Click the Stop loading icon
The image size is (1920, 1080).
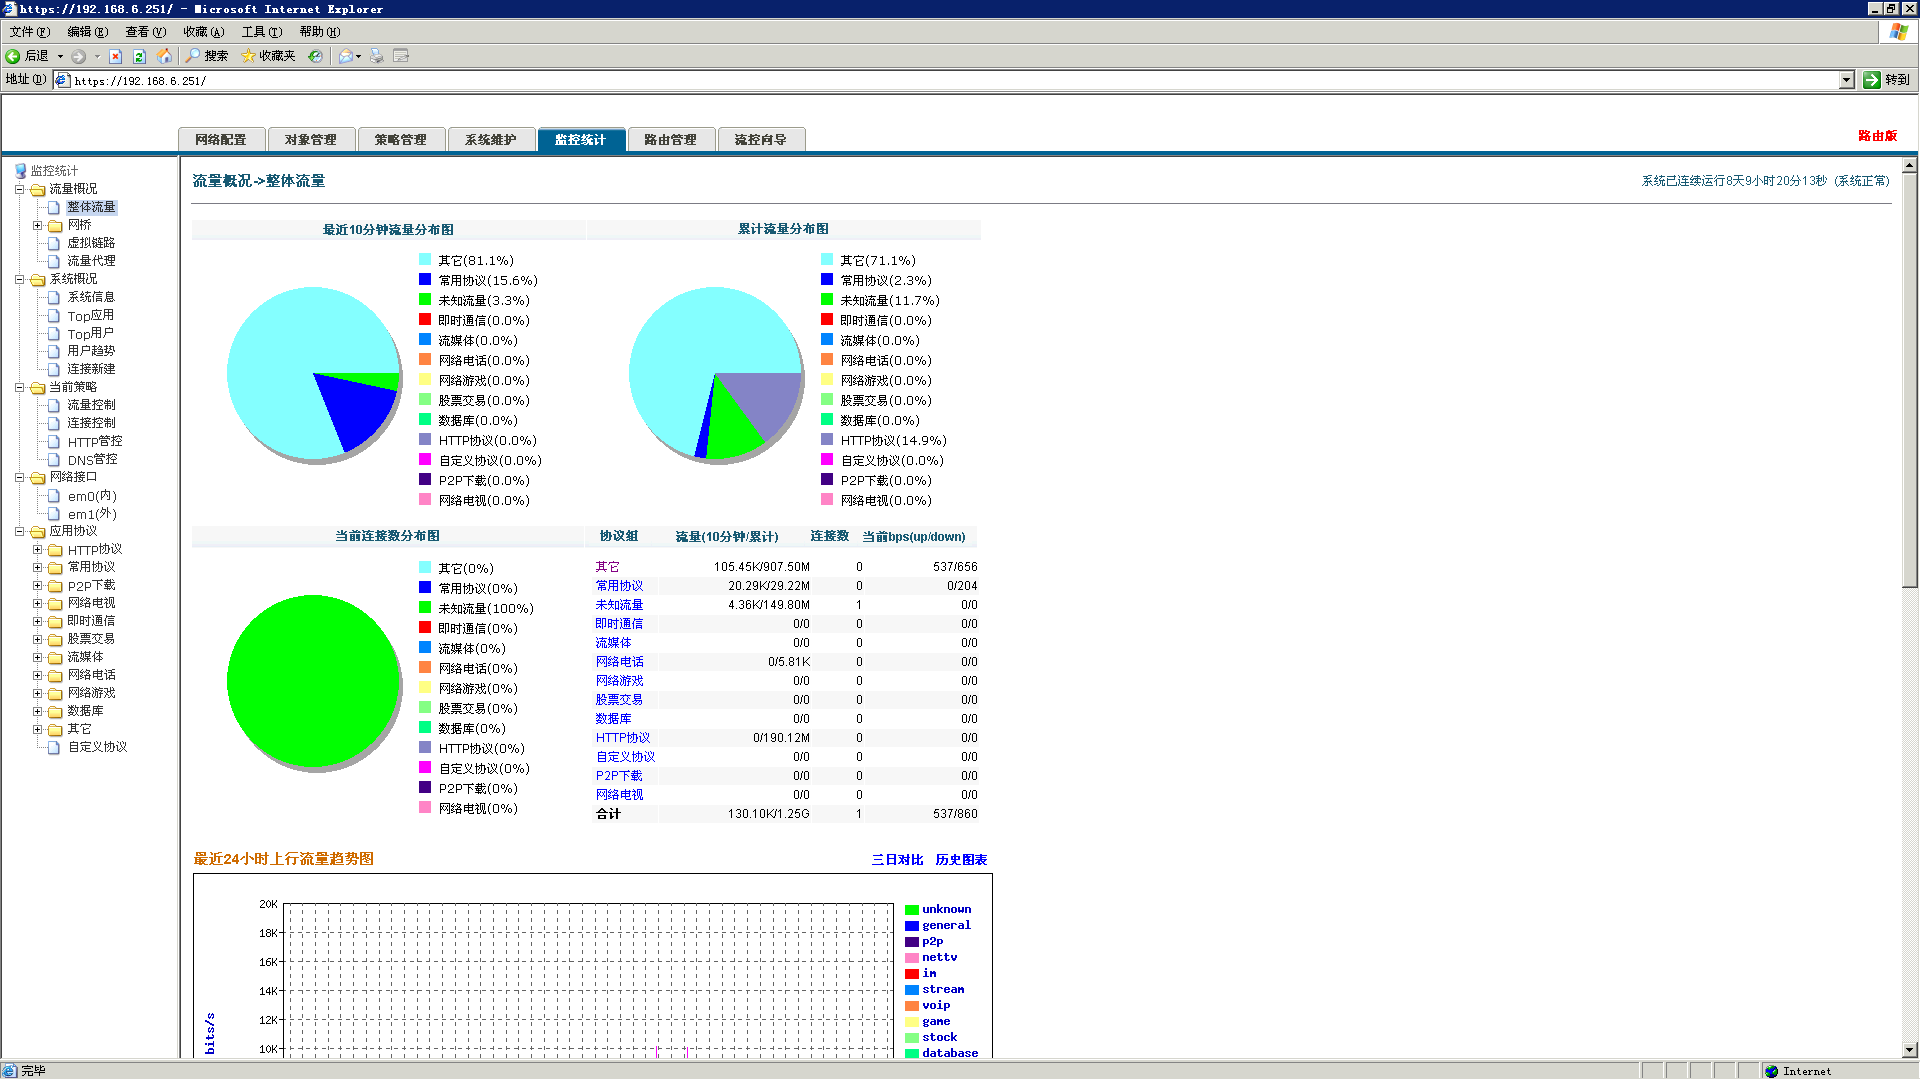115,56
